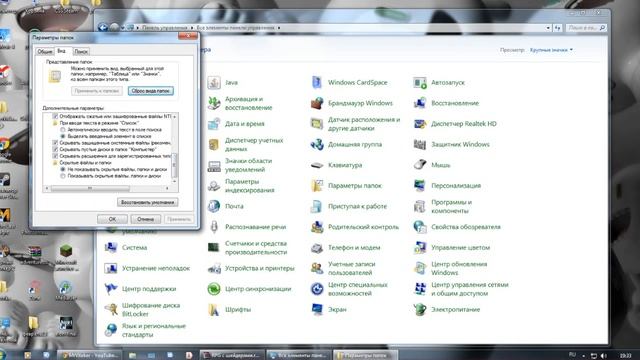The height and width of the screenshot is (360, 640).
Task: Expand the address bar history dropdown arrow
Action: [548, 28]
